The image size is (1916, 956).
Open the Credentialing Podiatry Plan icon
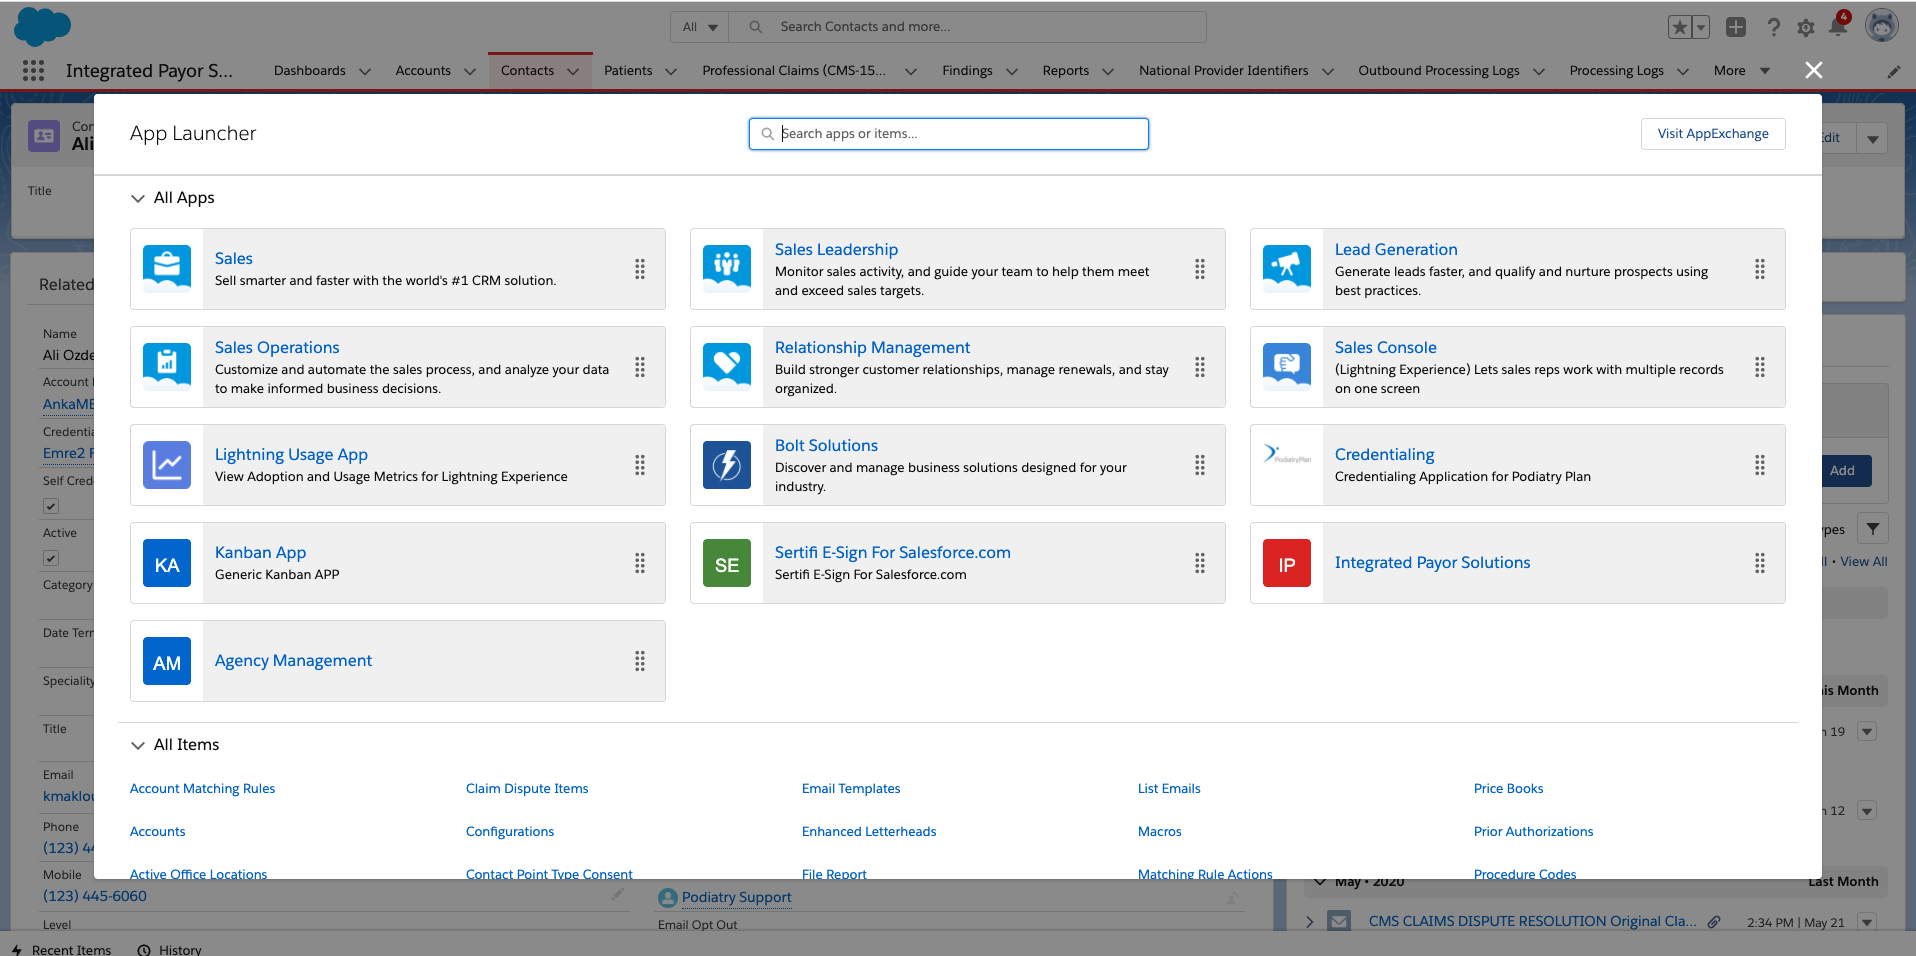[1287, 455]
